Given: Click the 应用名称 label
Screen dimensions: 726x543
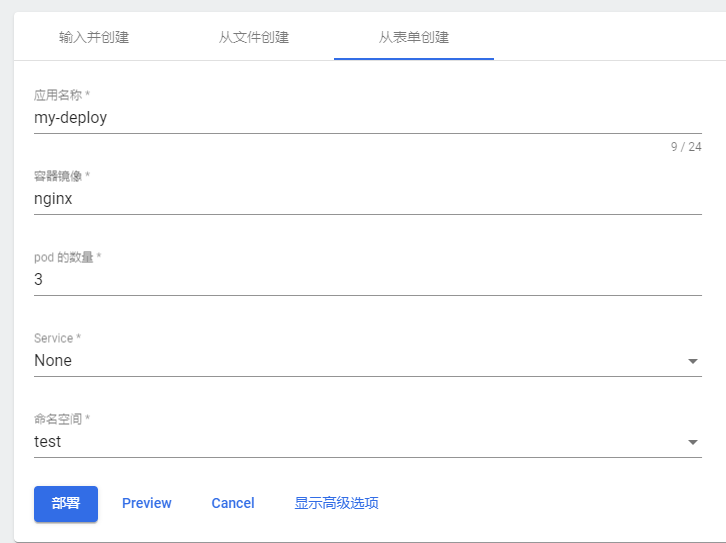Looking at the screenshot, I should click(62, 95).
